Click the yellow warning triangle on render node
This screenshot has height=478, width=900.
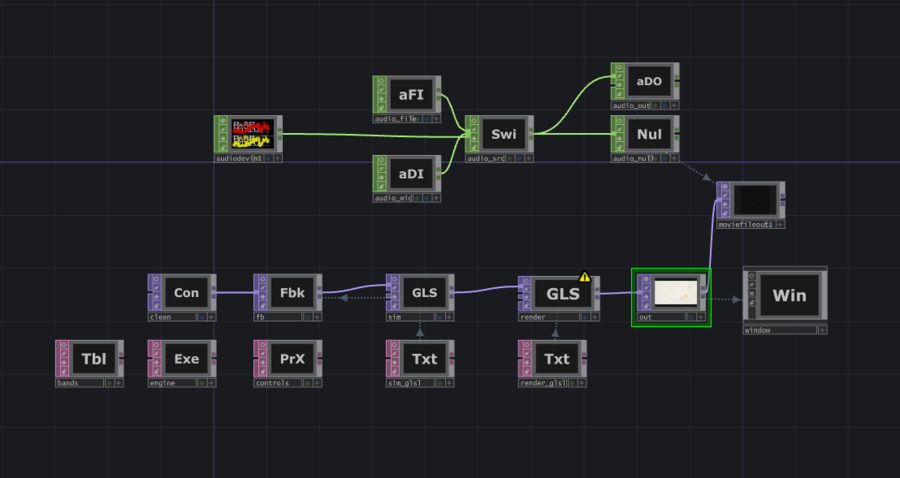click(x=584, y=277)
